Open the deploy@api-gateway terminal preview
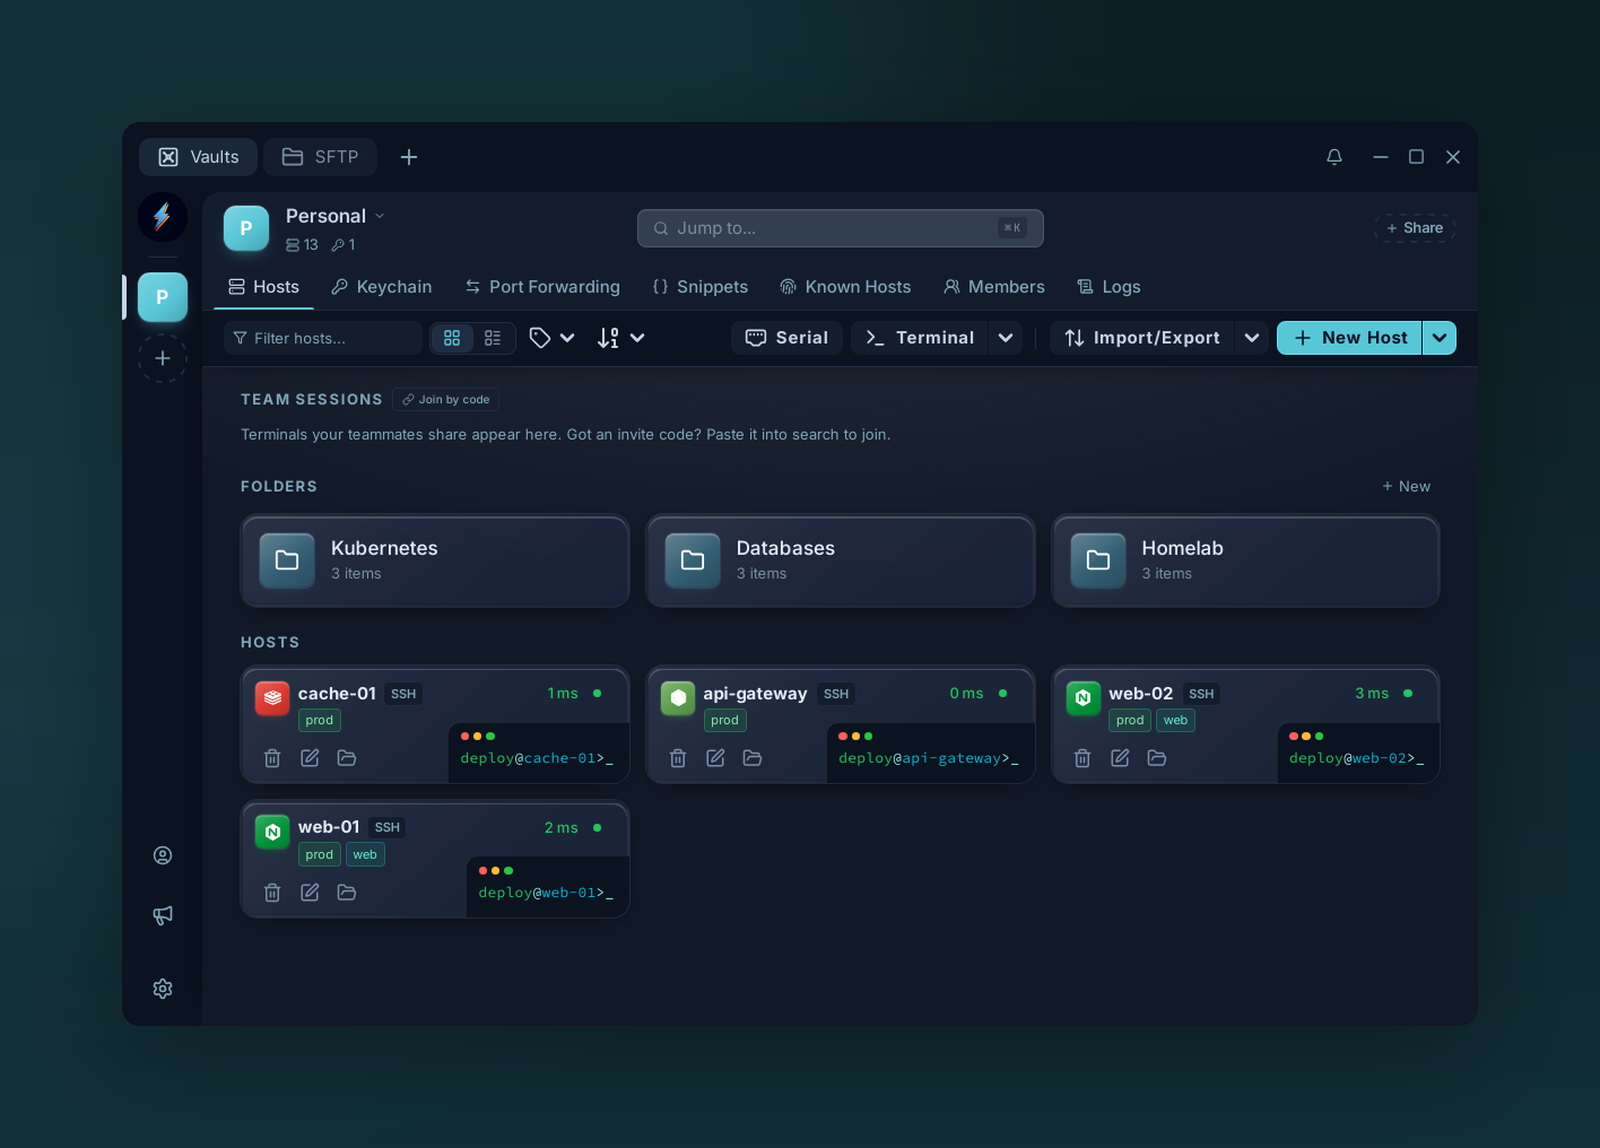 pos(930,752)
